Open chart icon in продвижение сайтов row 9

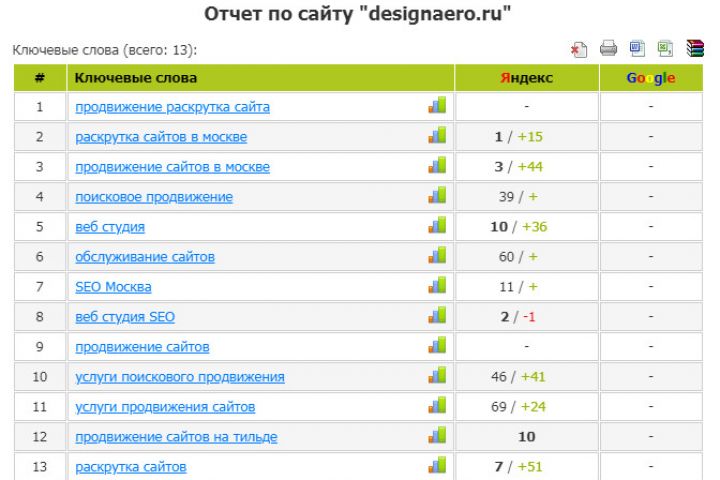coord(437,345)
